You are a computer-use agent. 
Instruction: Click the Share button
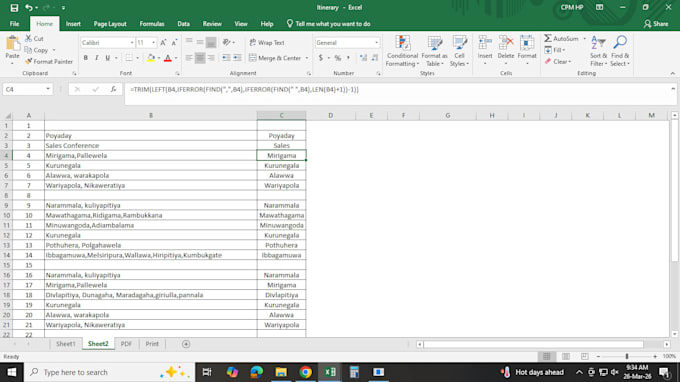(656, 24)
